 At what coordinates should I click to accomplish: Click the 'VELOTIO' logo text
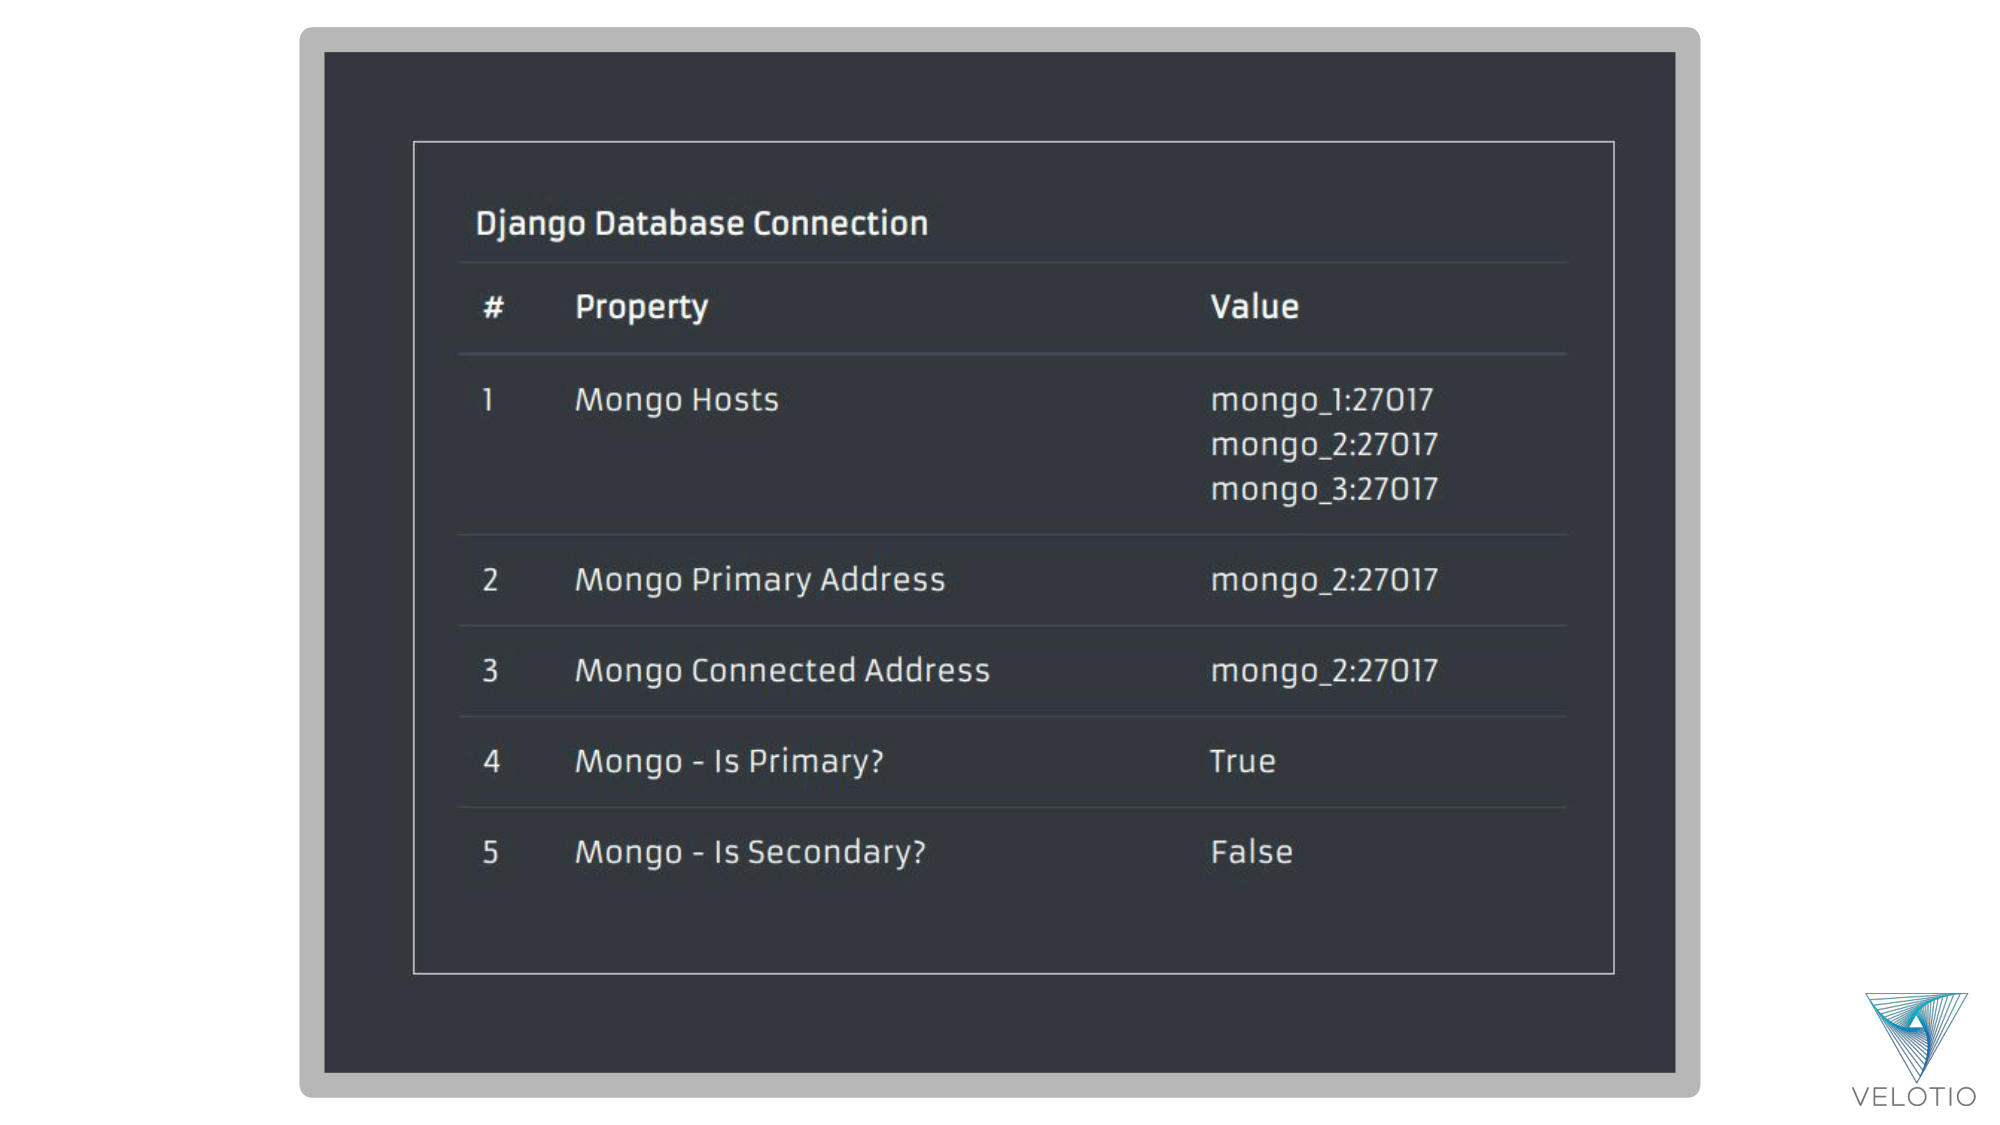(1914, 1097)
